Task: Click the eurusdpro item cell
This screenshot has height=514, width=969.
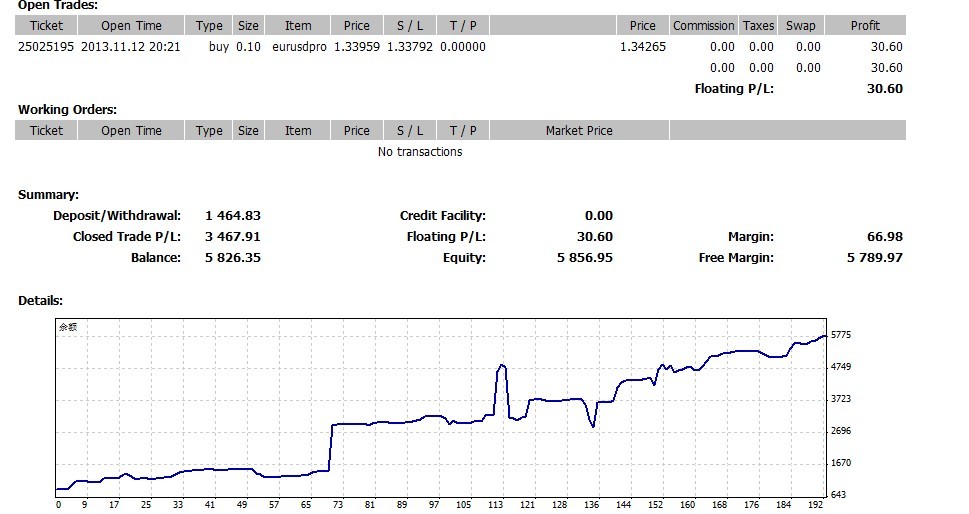Action: [x=299, y=47]
